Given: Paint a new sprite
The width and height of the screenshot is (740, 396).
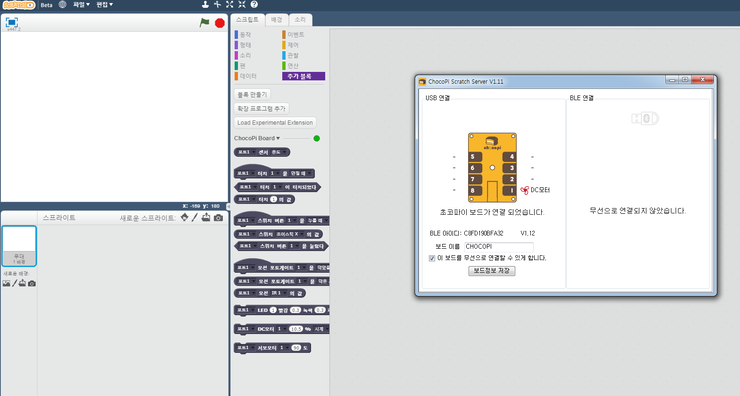Looking at the screenshot, I should [x=194, y=217].
